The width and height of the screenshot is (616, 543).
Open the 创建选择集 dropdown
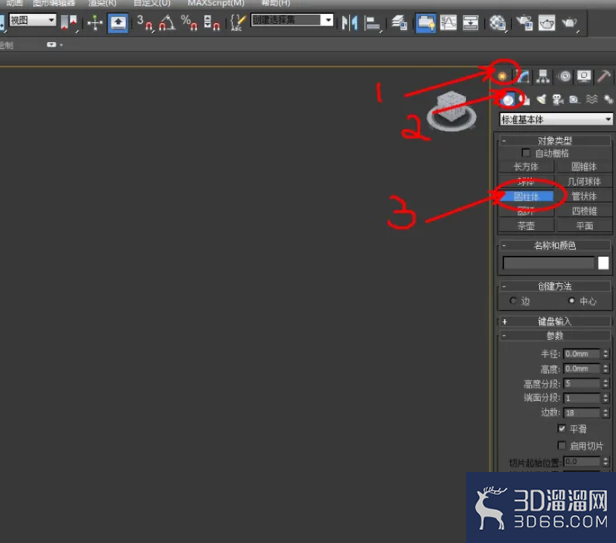(292, 20)
